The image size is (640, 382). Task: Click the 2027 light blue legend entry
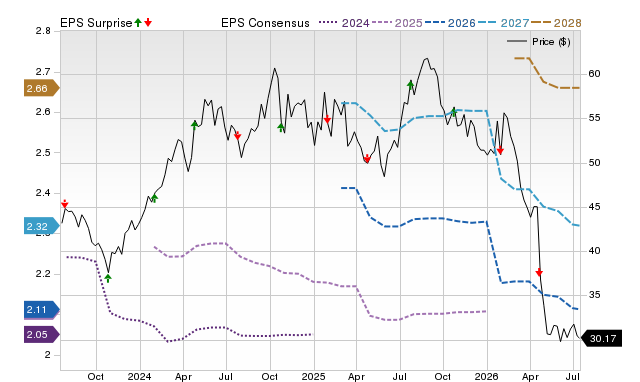point(504,23)
